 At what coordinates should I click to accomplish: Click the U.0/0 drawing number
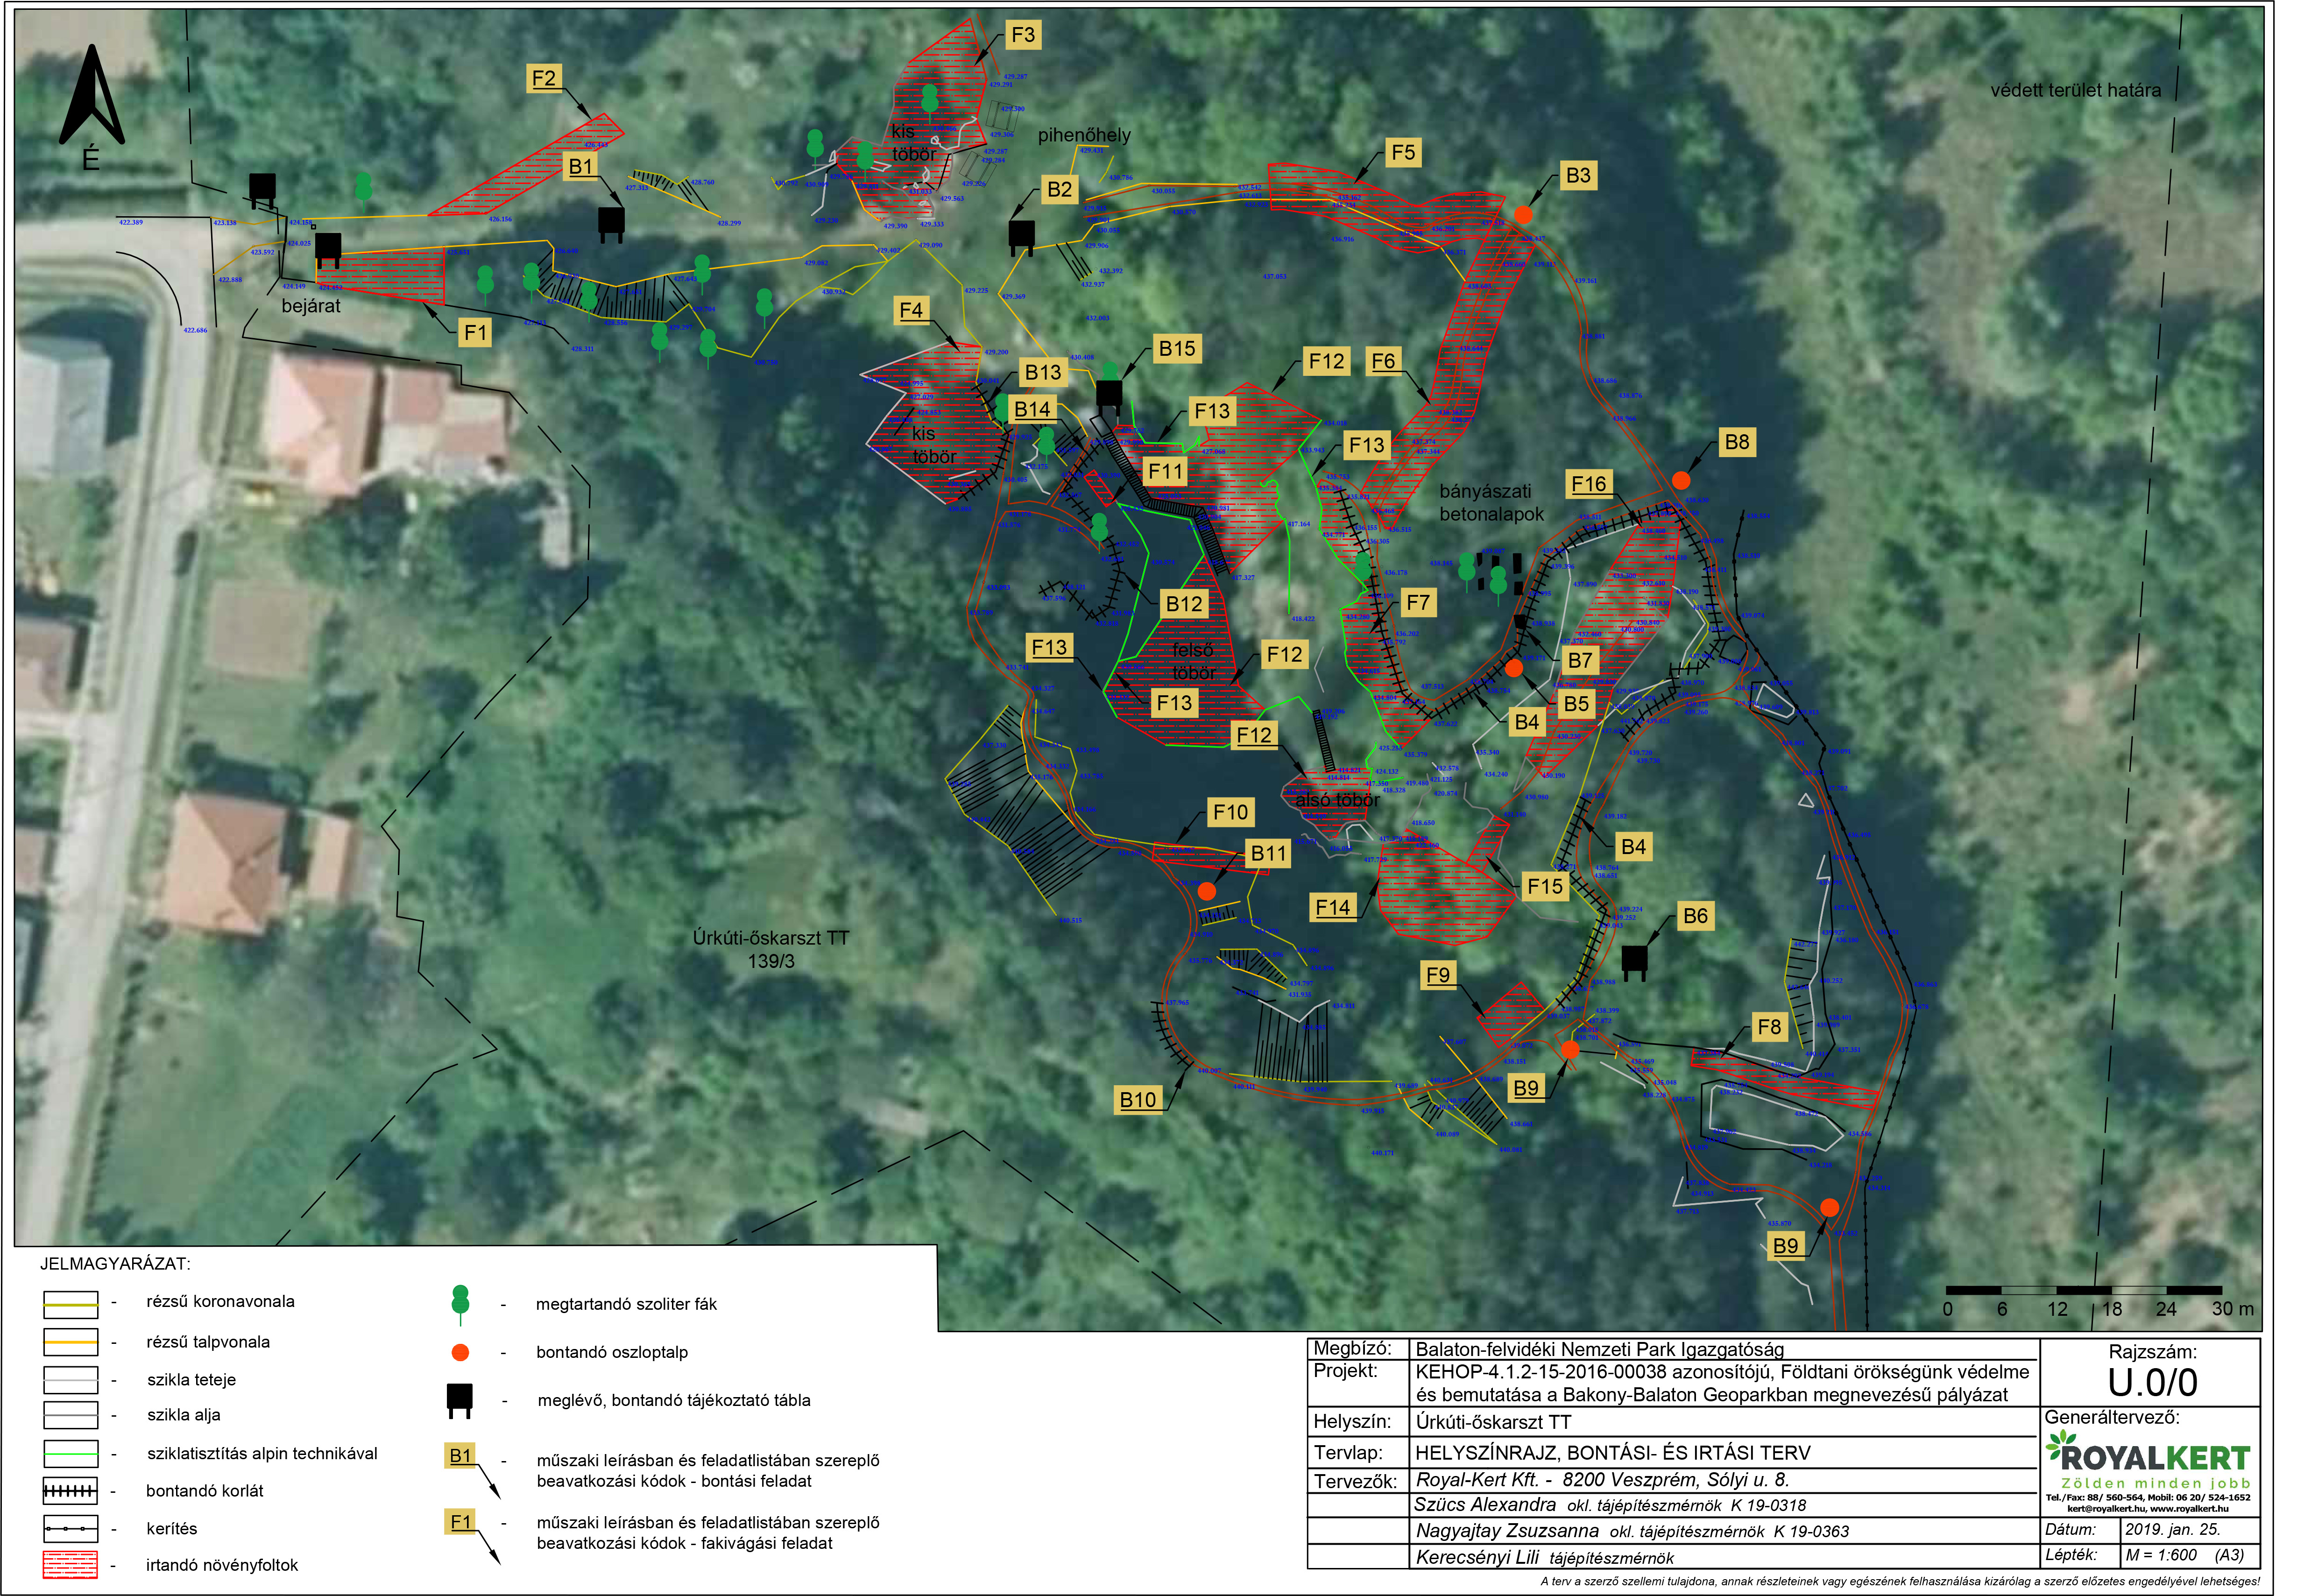(2152, 1382)
